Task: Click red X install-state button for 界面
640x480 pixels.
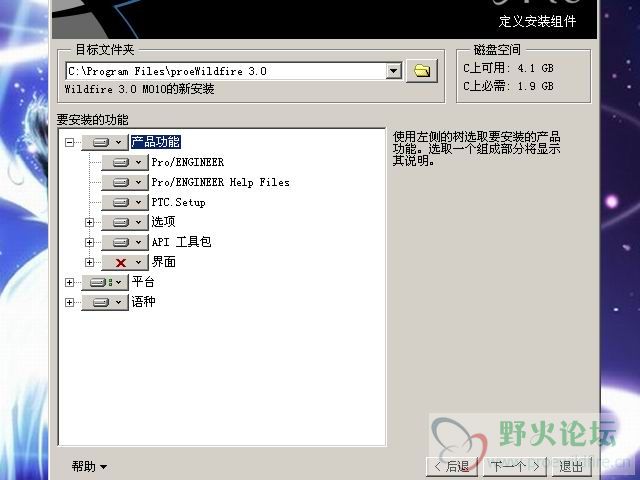Action: [125, 262]
